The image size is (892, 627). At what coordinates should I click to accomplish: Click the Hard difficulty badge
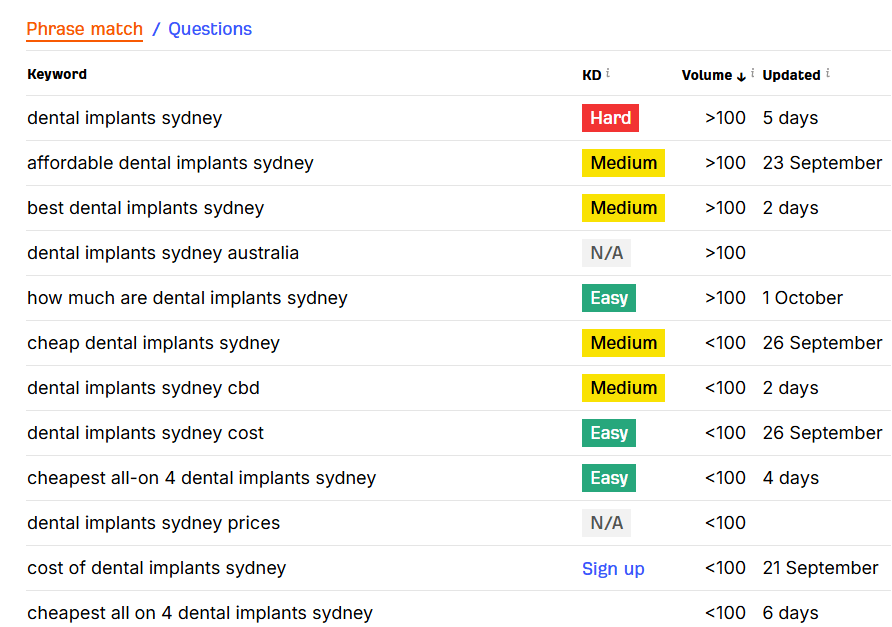(x=610, y=118)
